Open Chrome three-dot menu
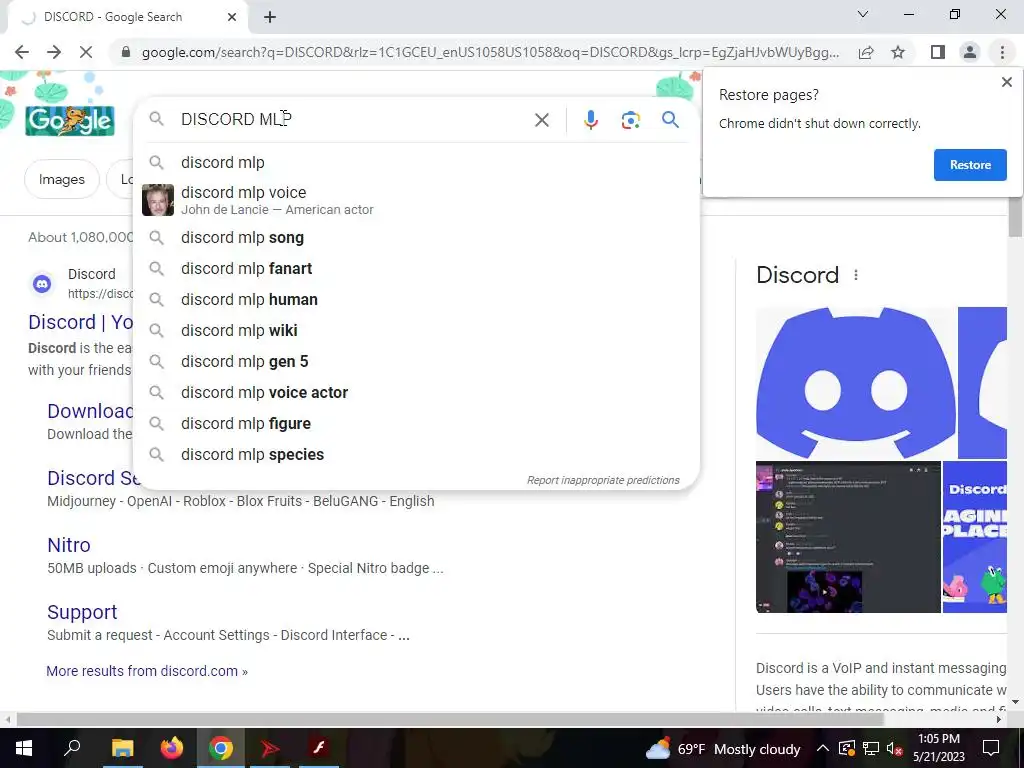 tap(1002, 52)
